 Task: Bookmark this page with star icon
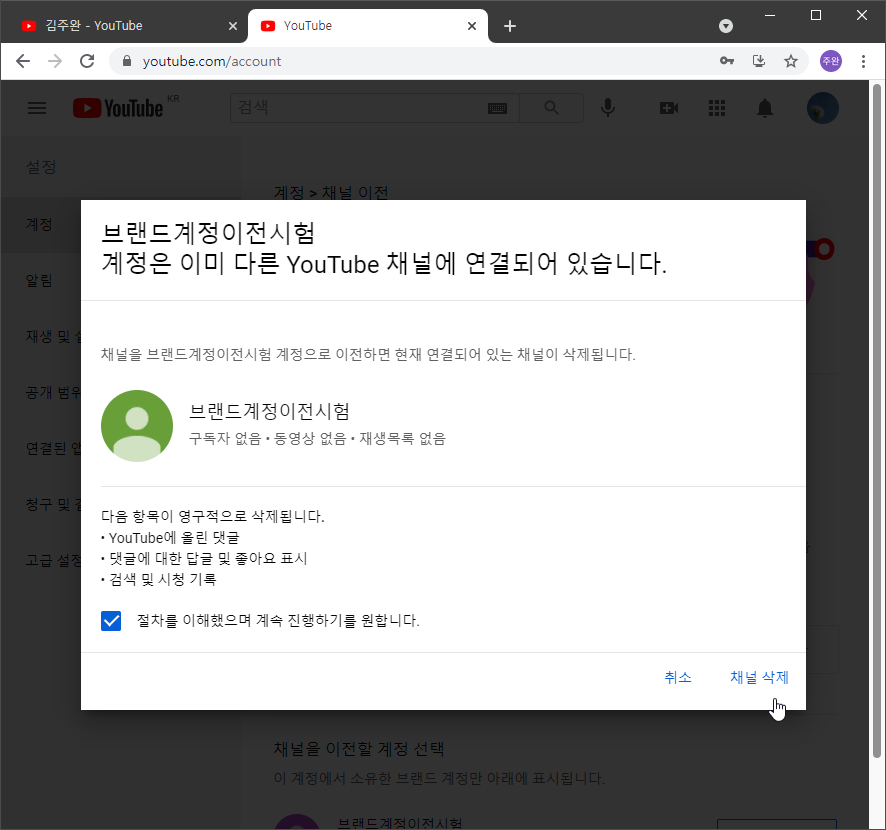[x=791, y=61]
